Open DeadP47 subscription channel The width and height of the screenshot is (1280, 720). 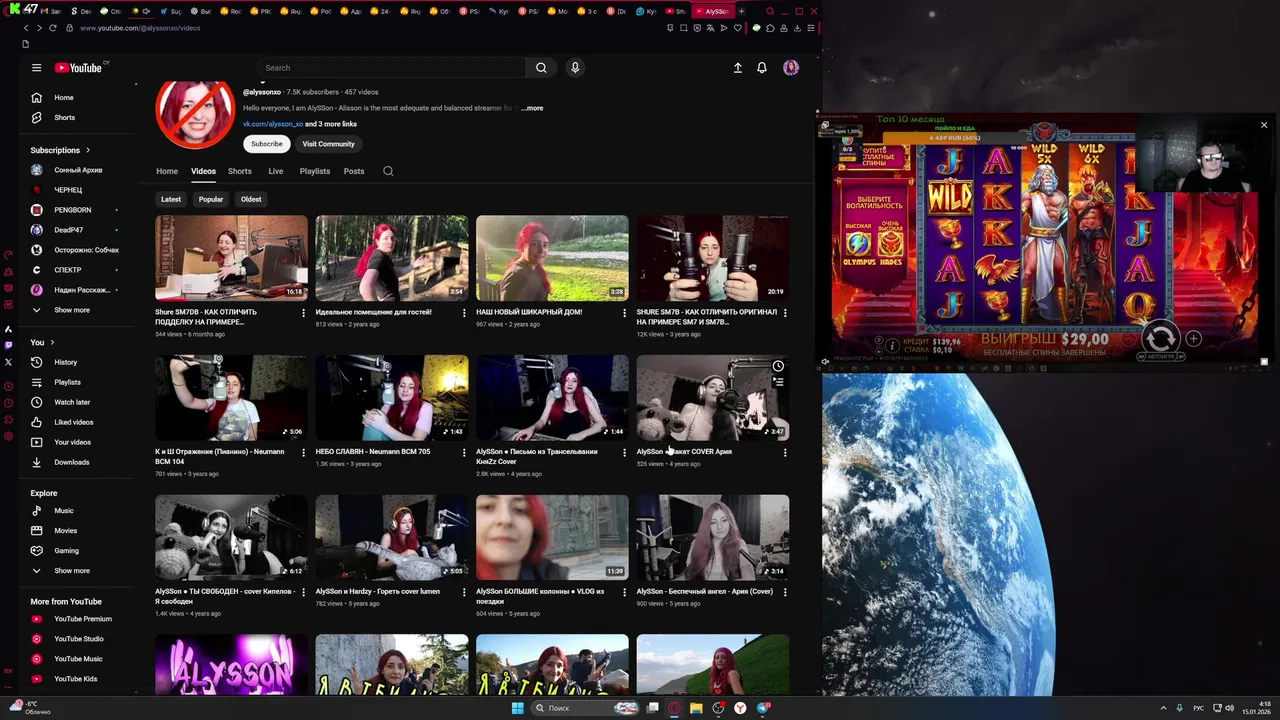tap(70, 230)
